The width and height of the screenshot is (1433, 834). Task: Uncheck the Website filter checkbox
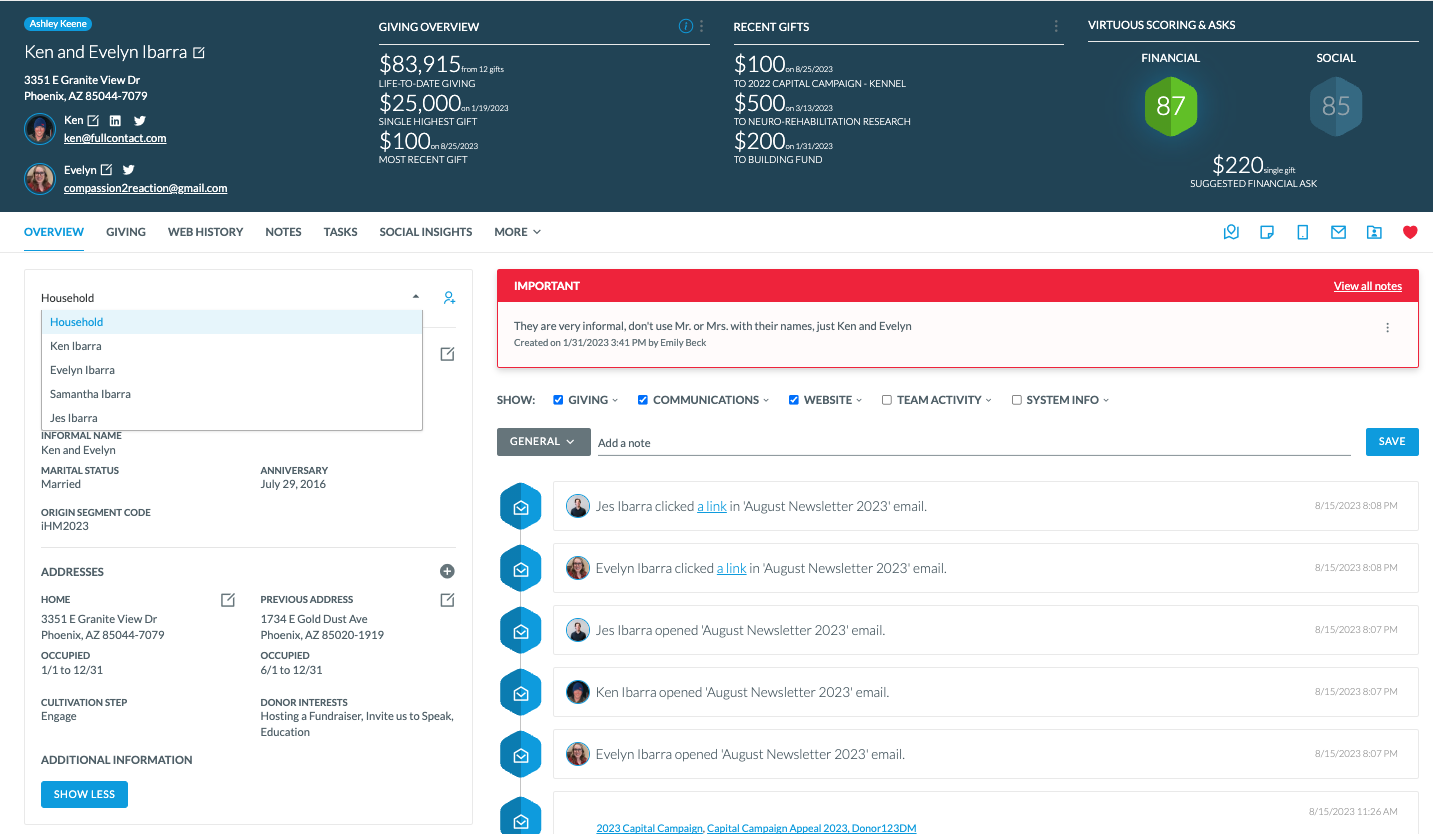pos(794,400)
